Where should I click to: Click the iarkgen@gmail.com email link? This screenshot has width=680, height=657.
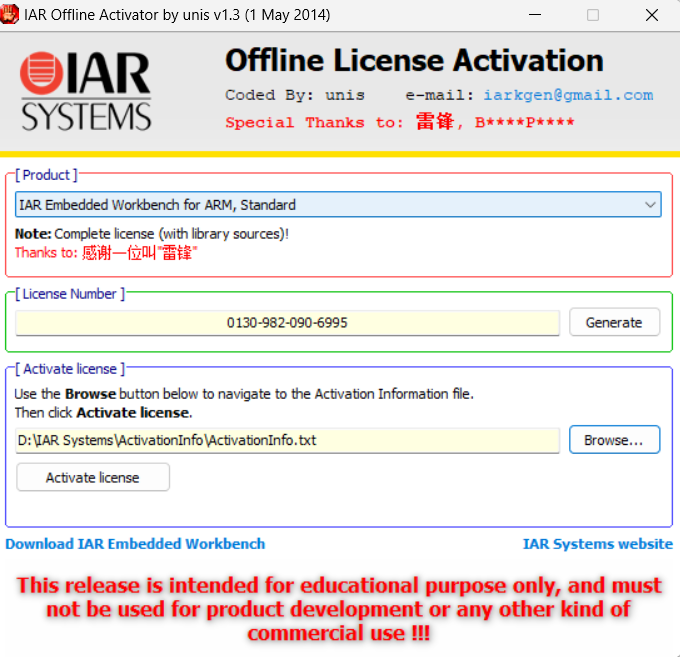click(569, 95)
